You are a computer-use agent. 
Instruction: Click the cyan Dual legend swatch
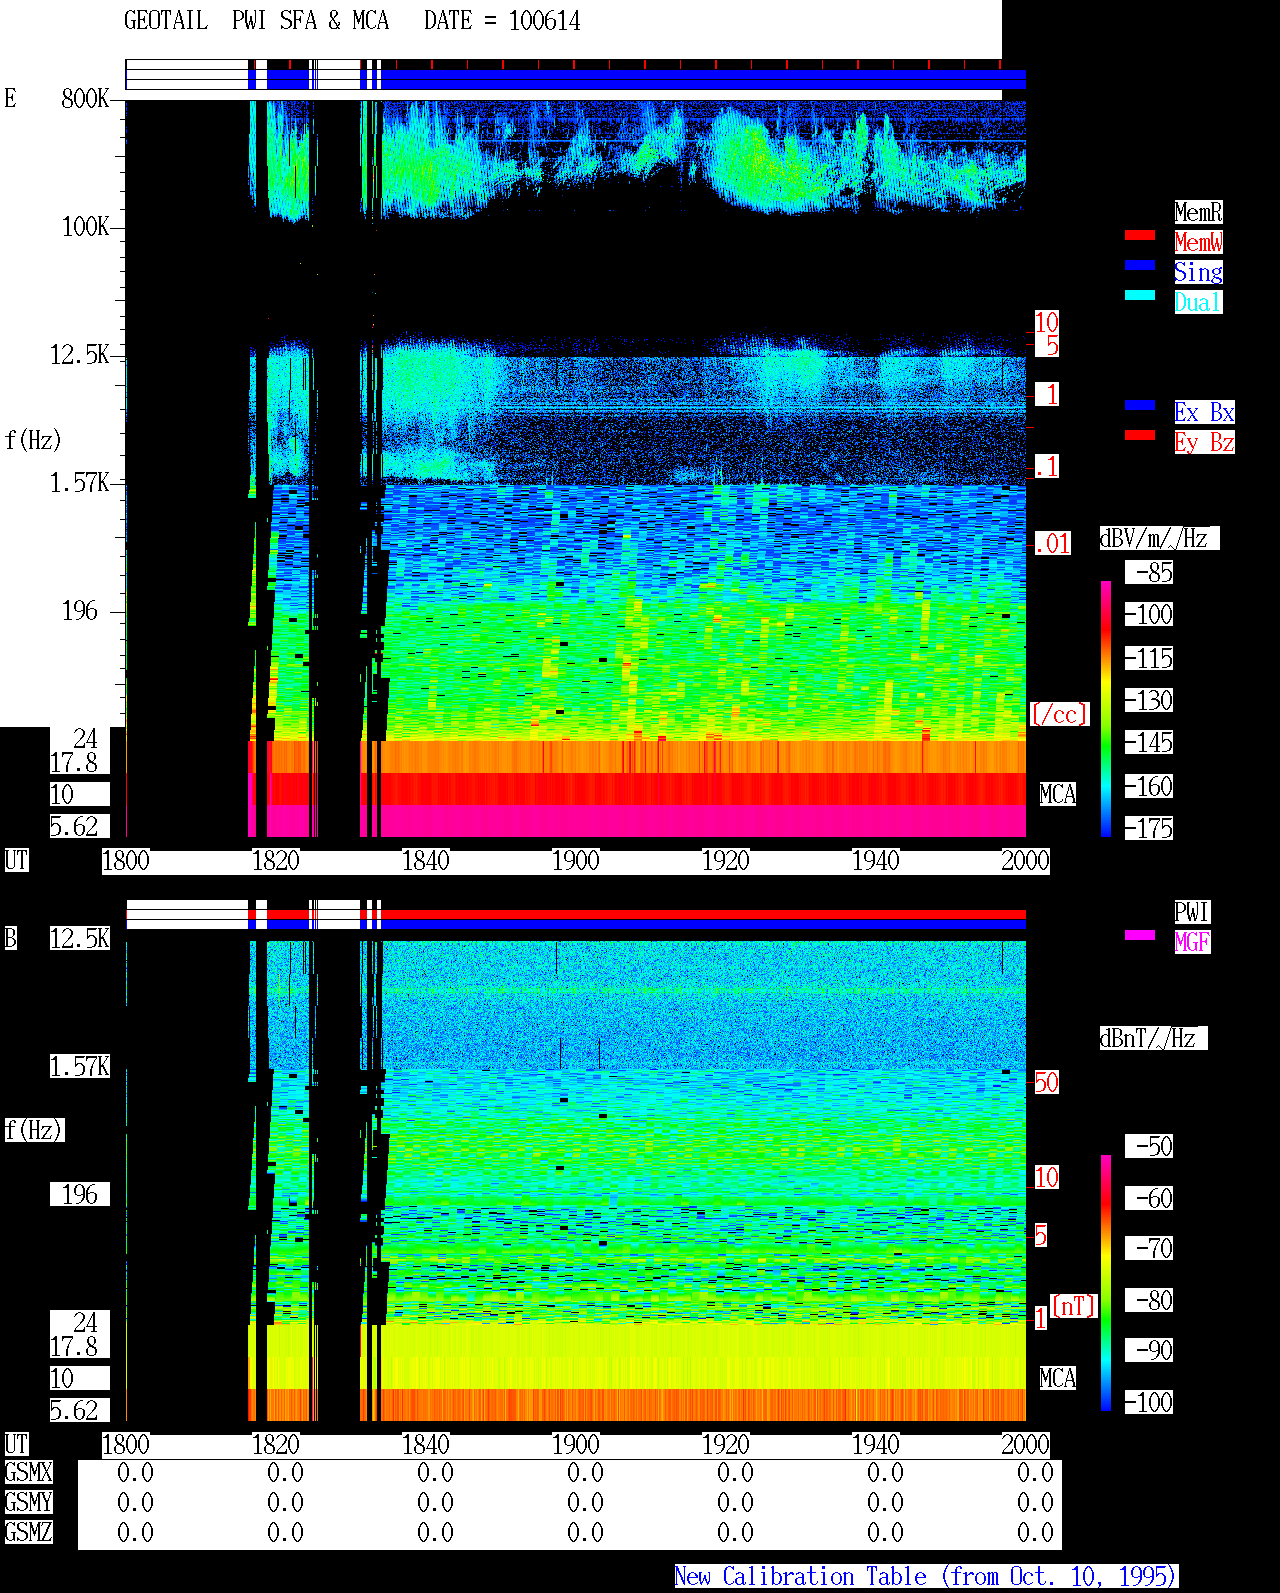[1140, 295]
